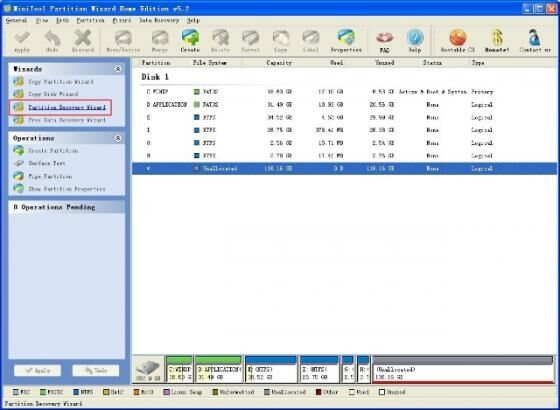Click the Show Partition Properties icon
Viewport: 560px width, 410px height.
(x=19, y=189)
